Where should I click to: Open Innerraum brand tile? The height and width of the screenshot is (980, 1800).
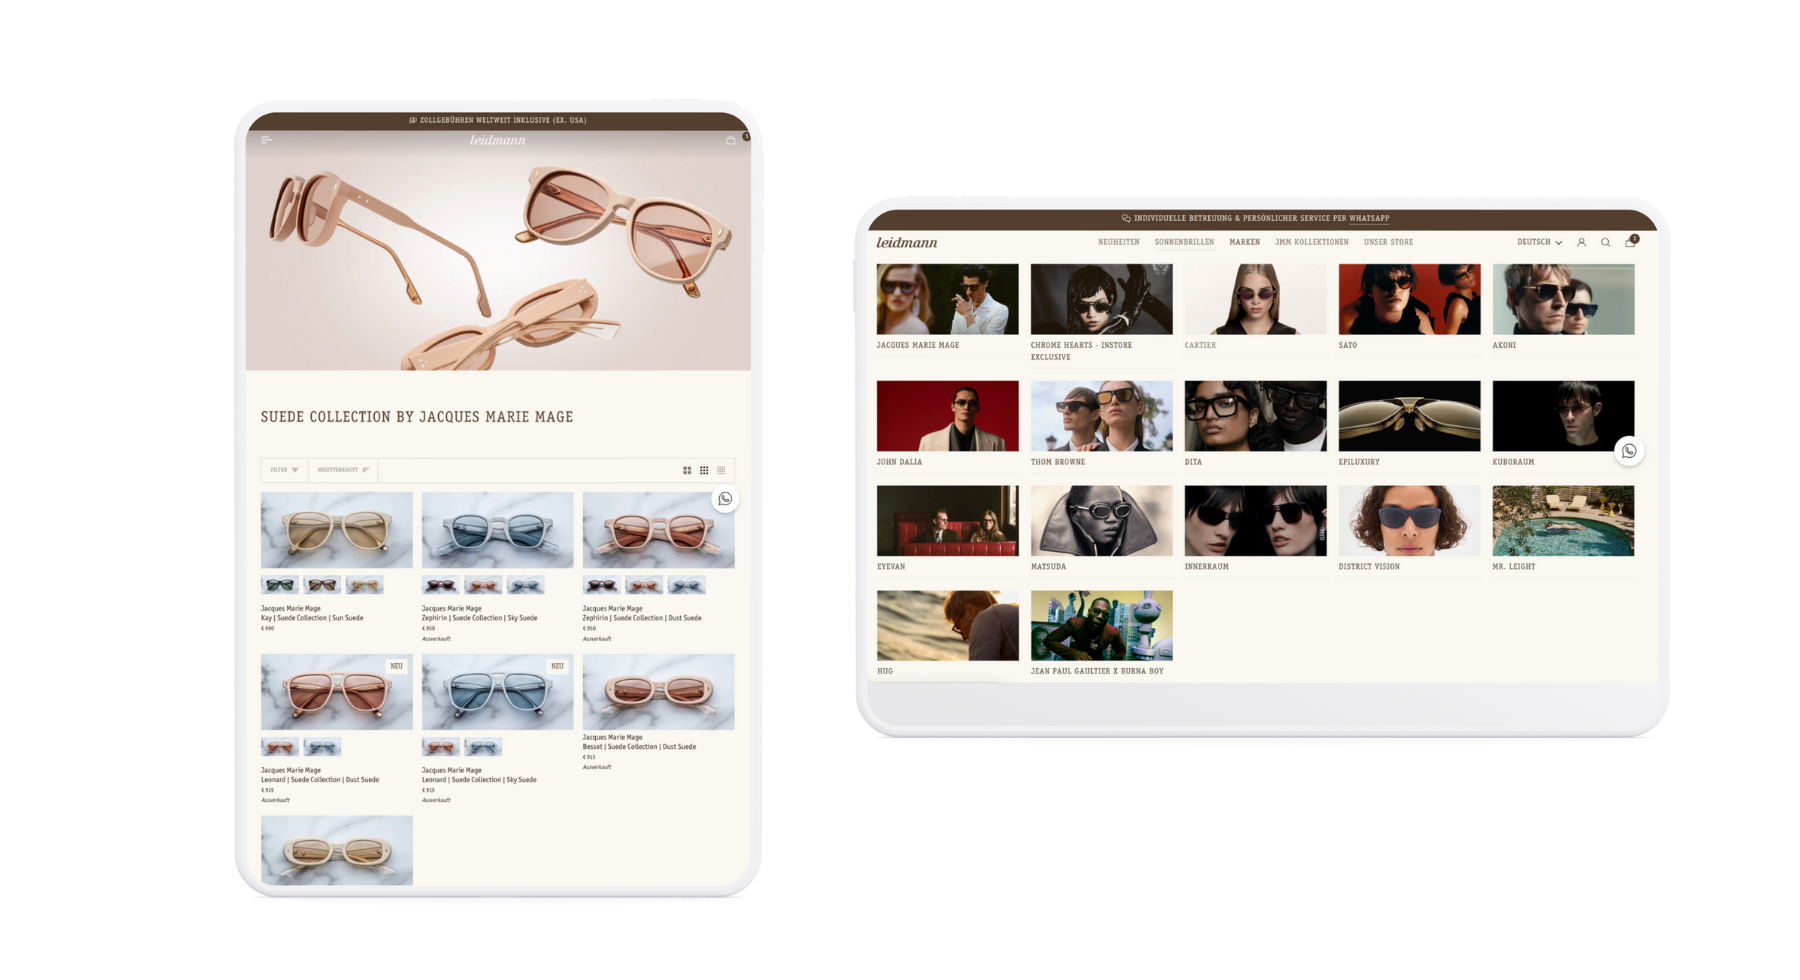(x=1256, y=521)
